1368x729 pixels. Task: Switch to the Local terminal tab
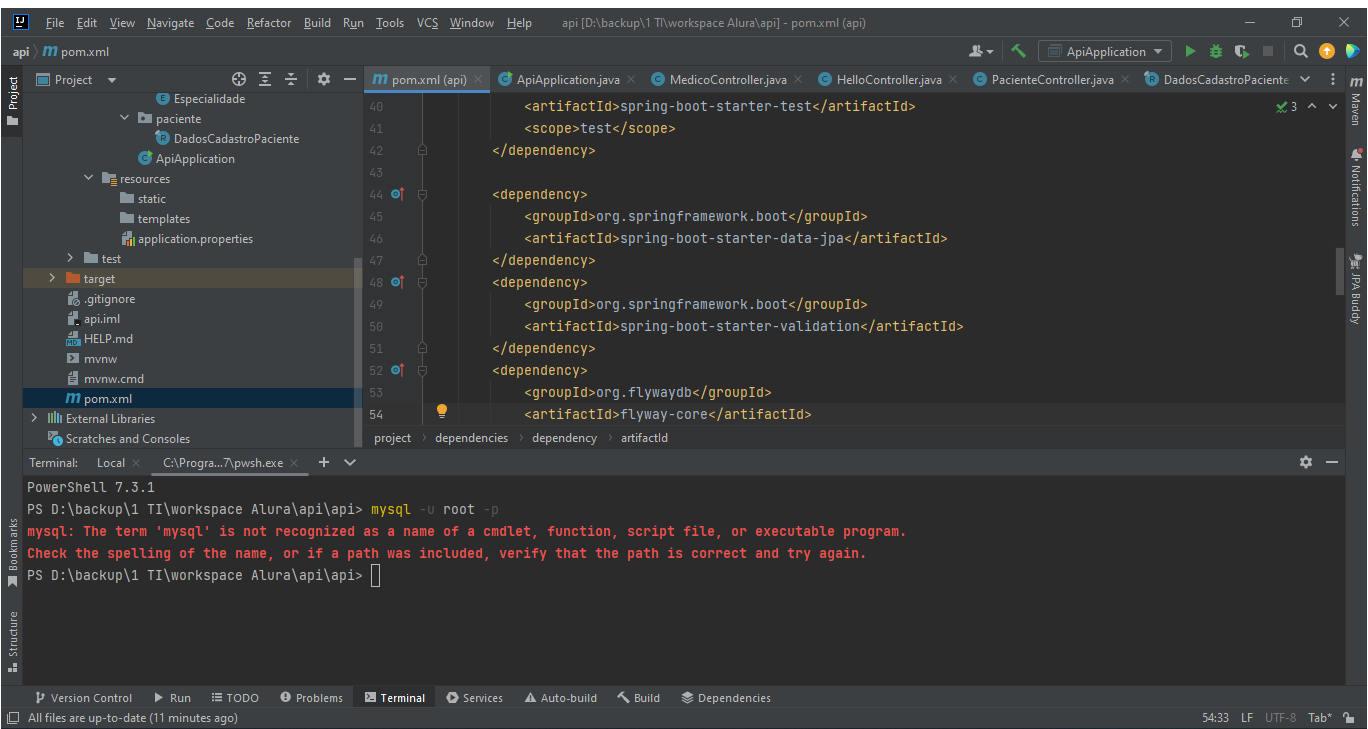(111, 463)
